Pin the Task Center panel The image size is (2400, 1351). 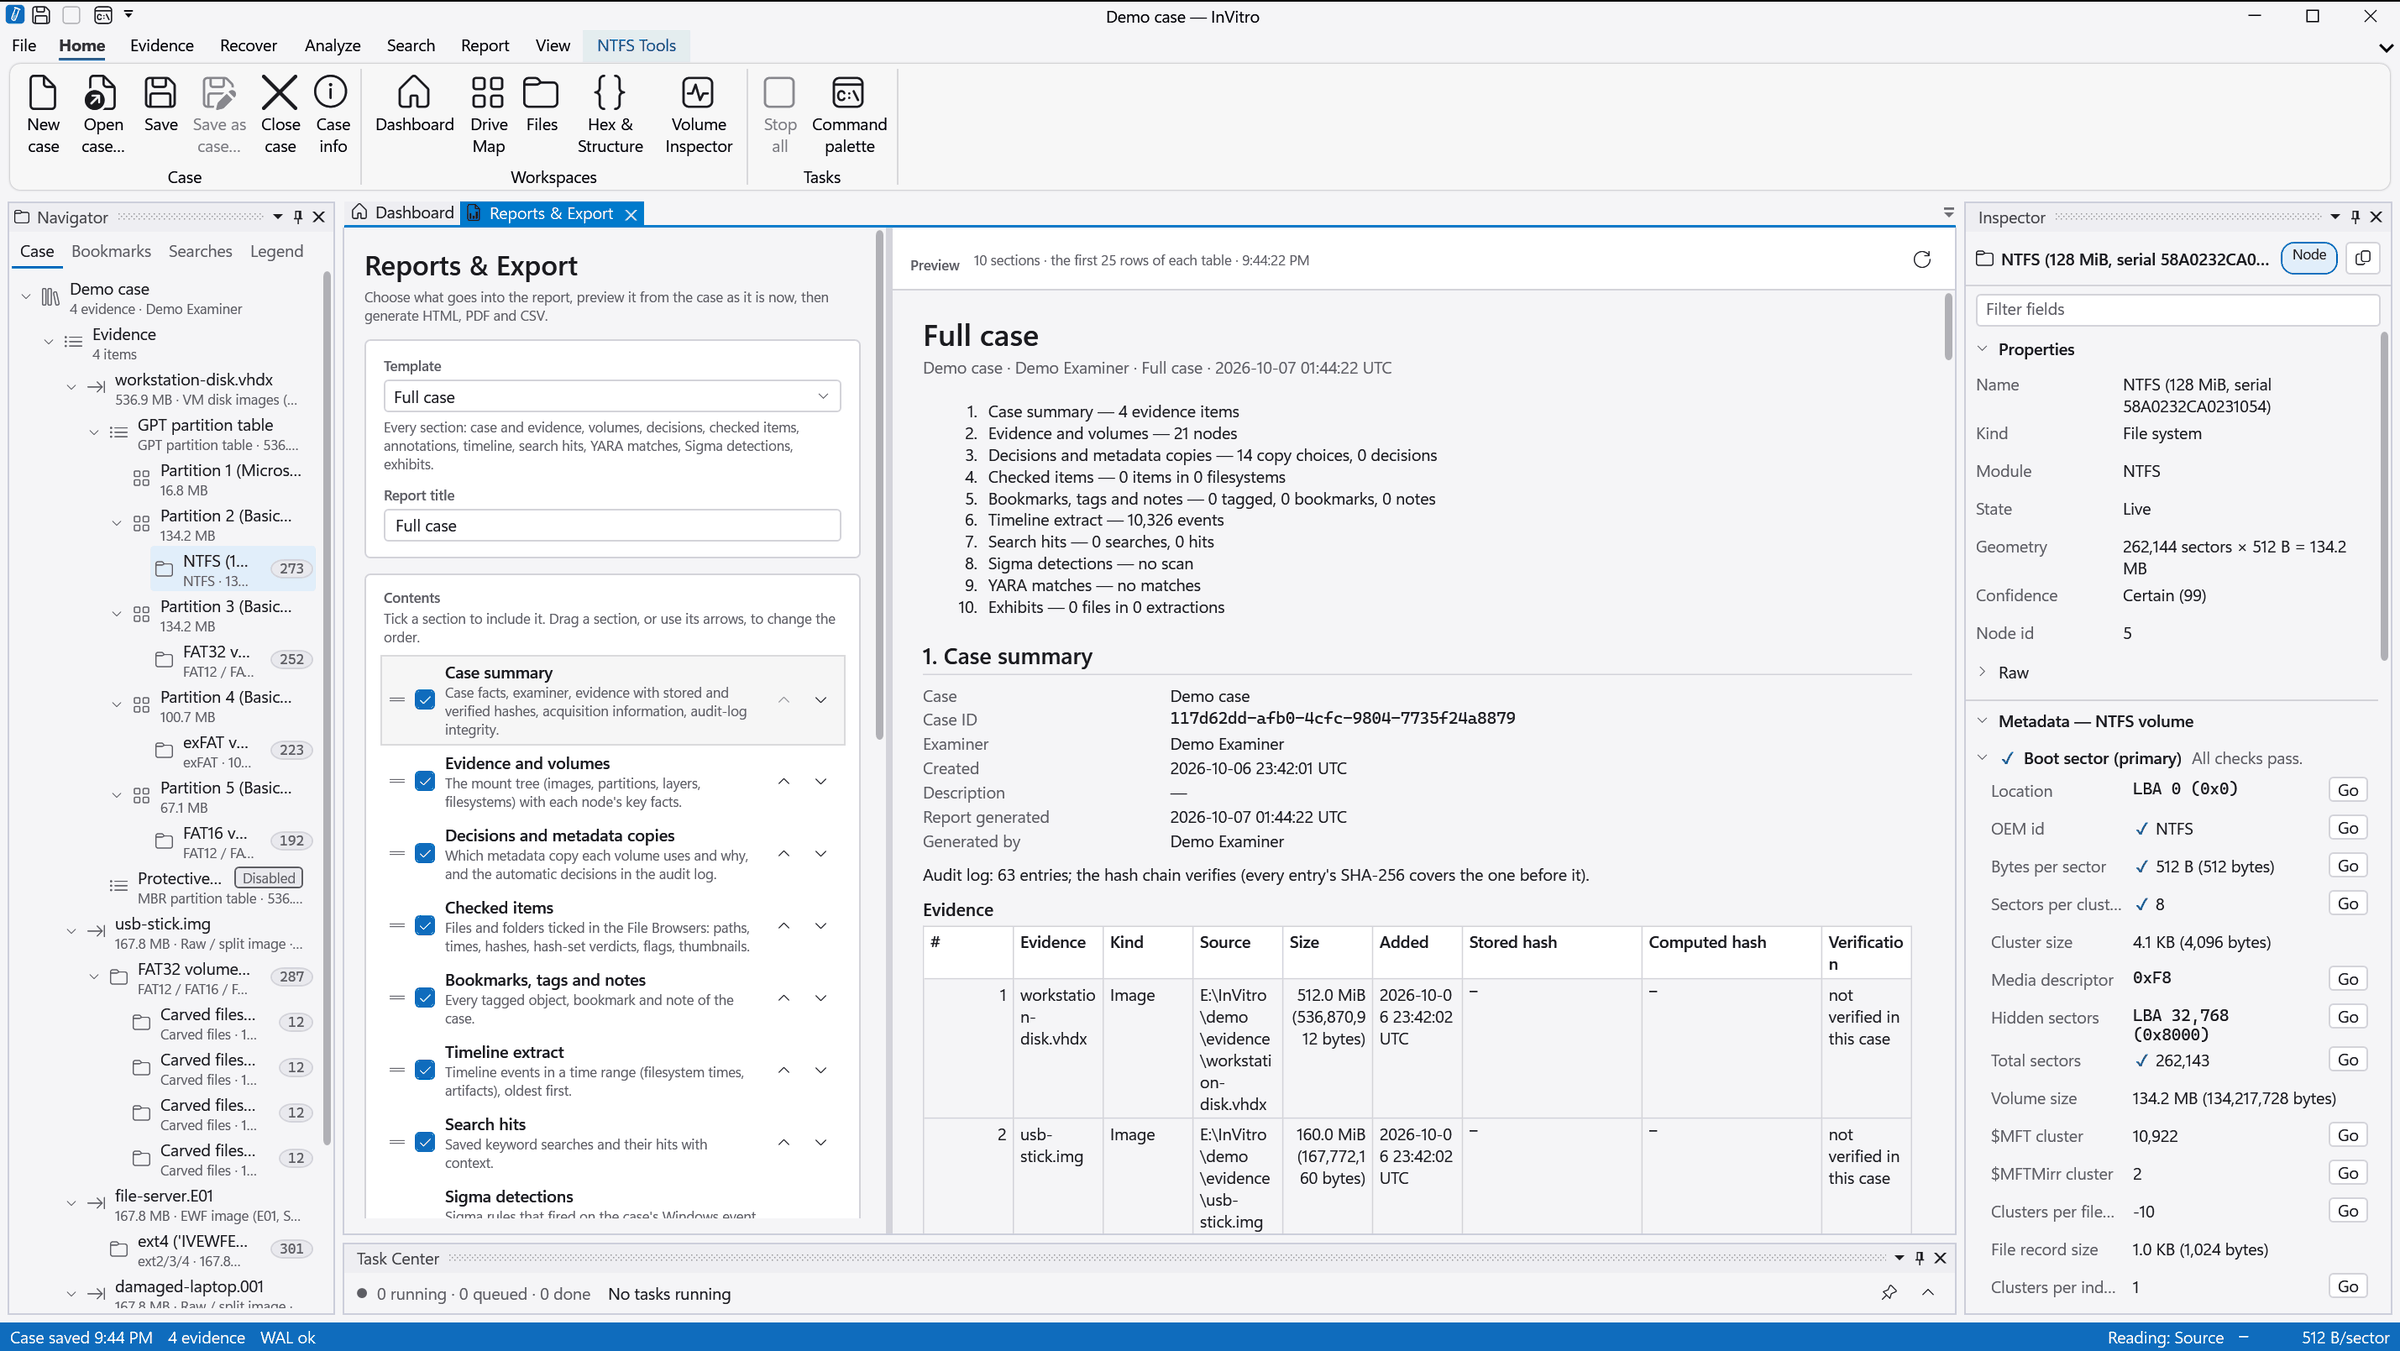click(x=1919, y=1258)
